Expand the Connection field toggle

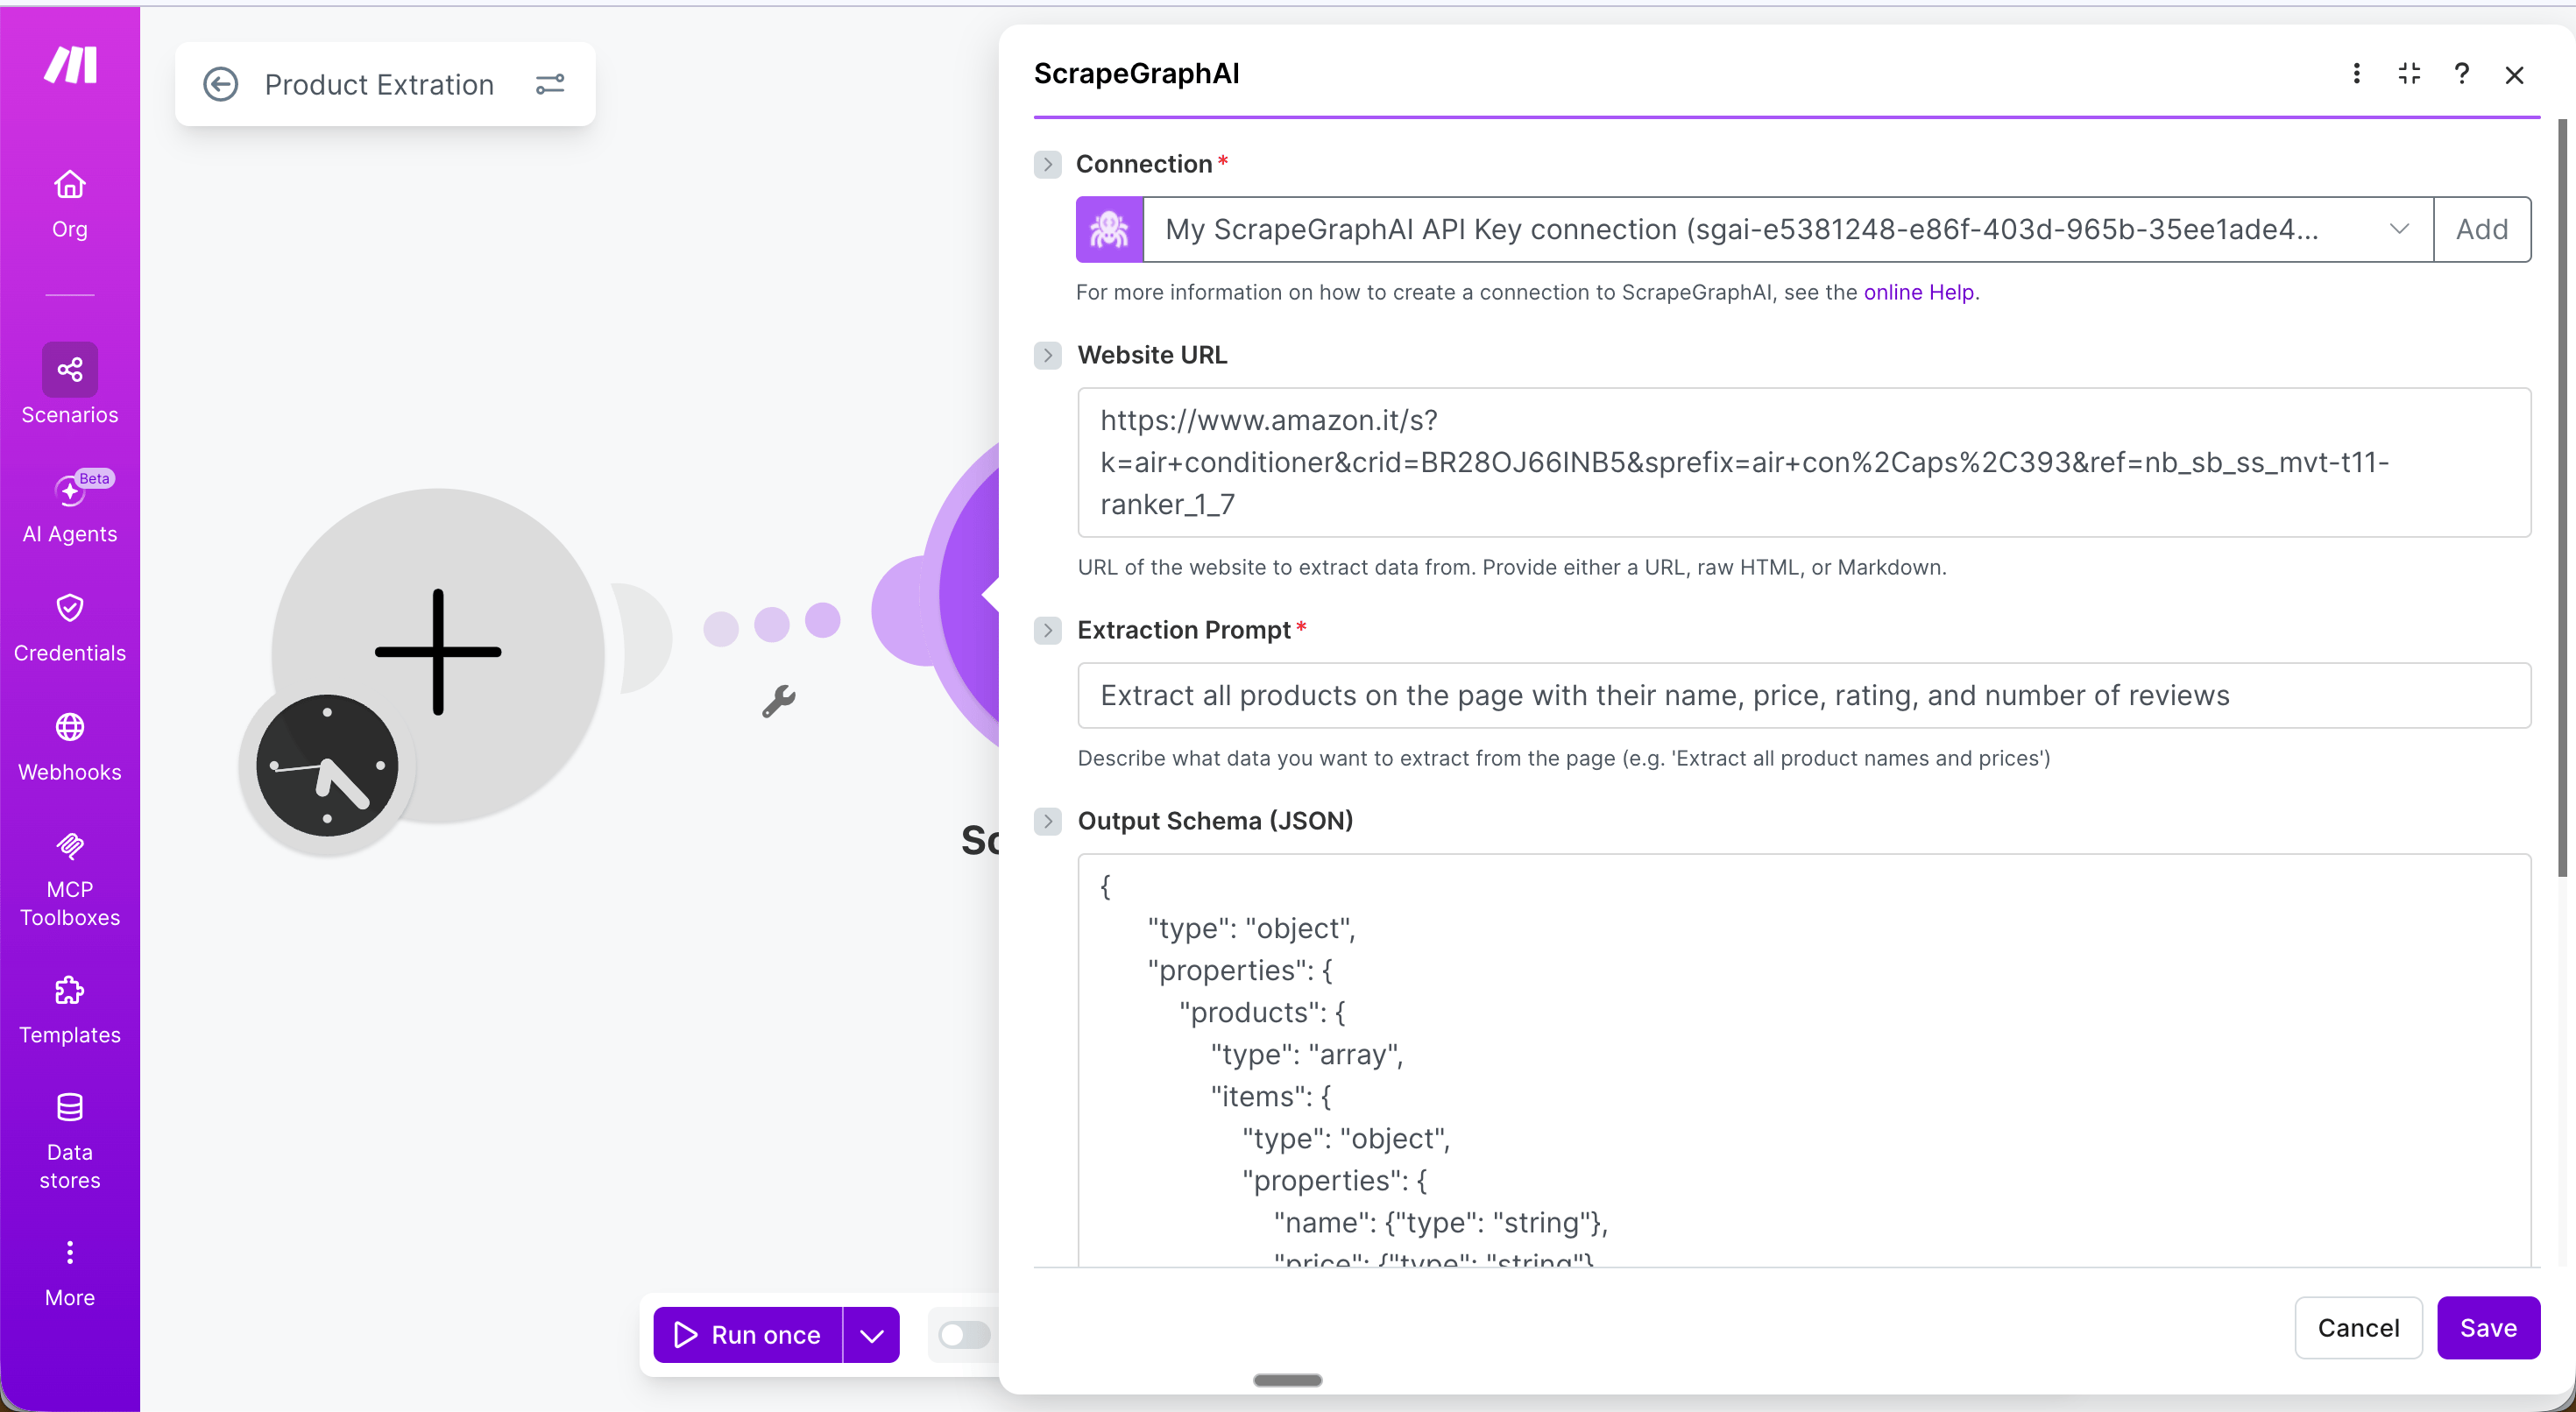tap(1047, 164)
